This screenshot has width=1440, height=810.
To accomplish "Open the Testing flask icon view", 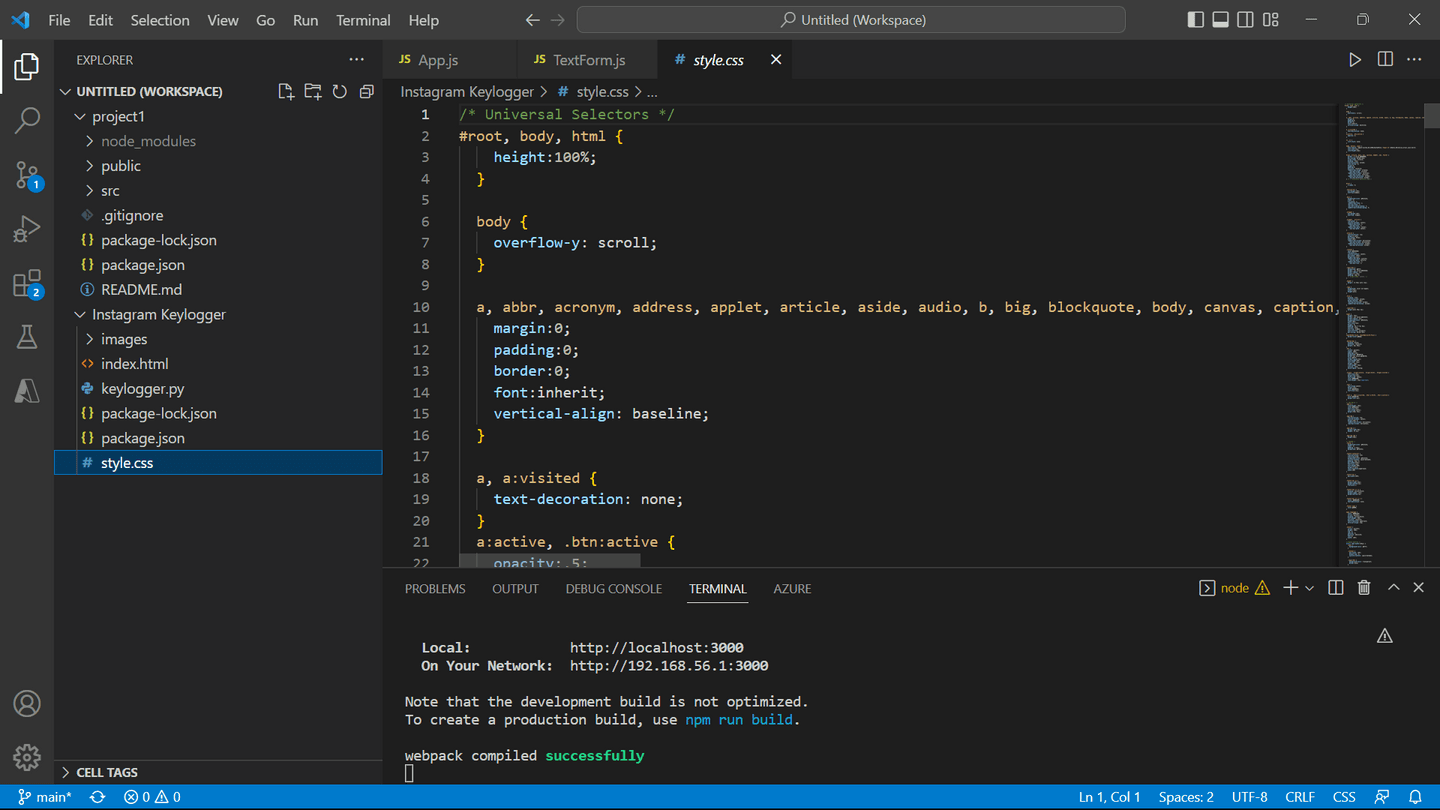I will click(x=27, y=337).
